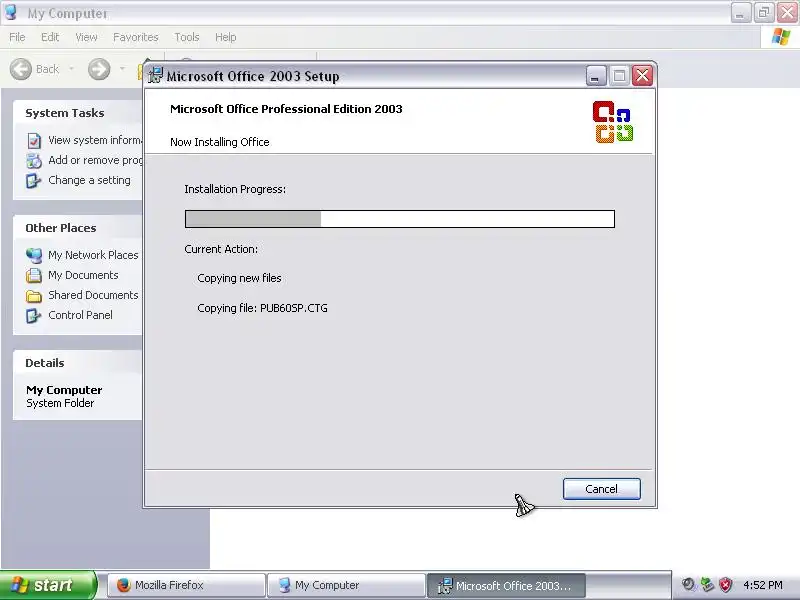Click the Microsoft Office logo icon
This screenshot has height=600, width=800.
612,122
